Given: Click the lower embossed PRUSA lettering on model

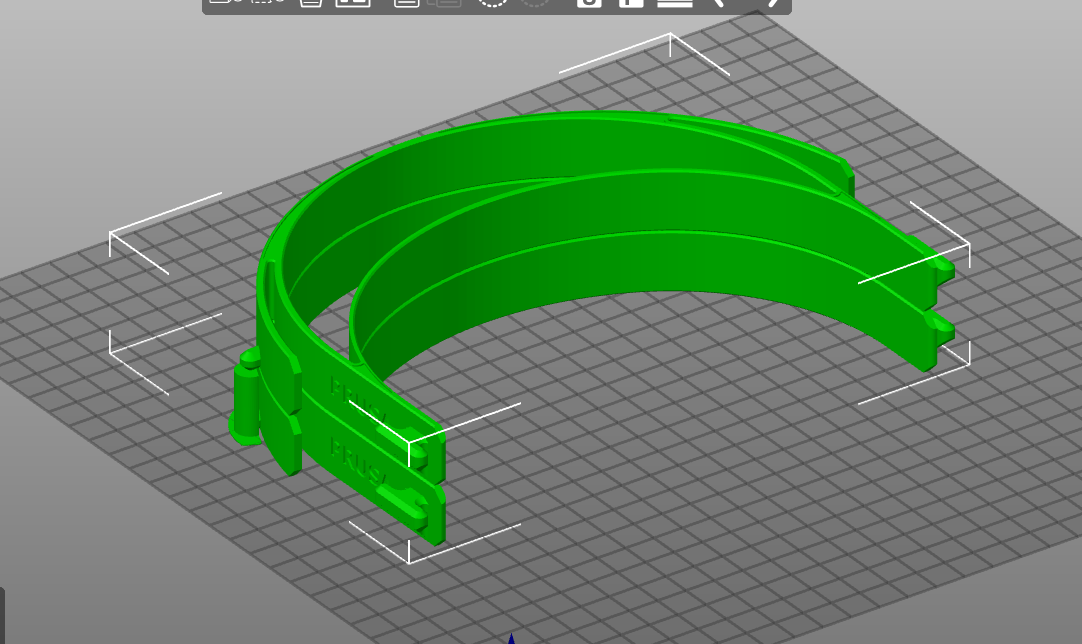Looking at the screenshot, I should (357, 462).
